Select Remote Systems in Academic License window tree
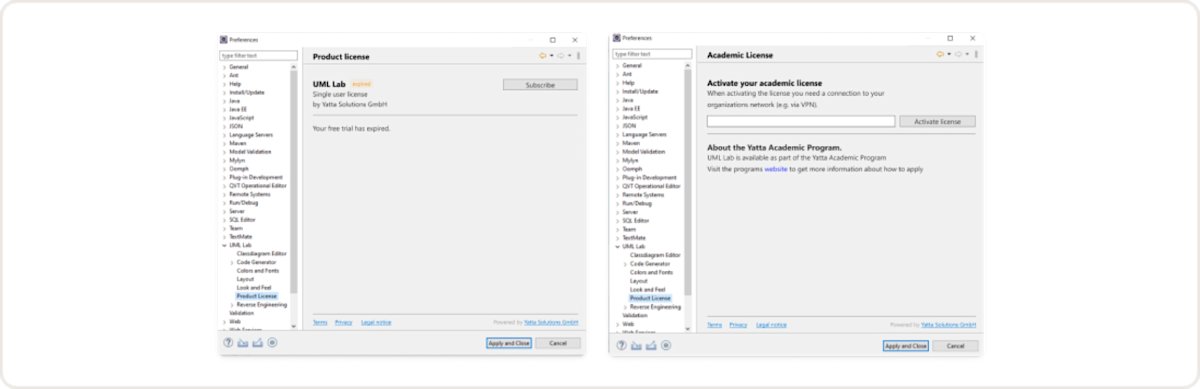Screen dimensions: 1200x389 click(x=643, y=195)
